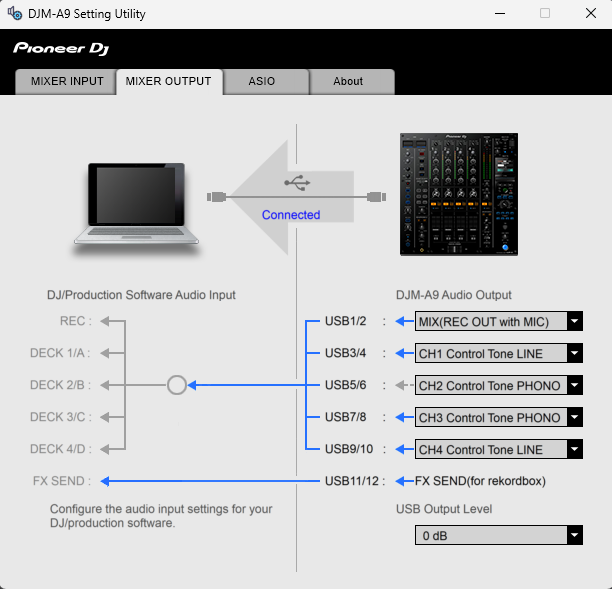Minimize the DJM-A9 Setting Utility window
Viewport: 612px width, 589px height.
pyautogui.click(x=500, y=14)
